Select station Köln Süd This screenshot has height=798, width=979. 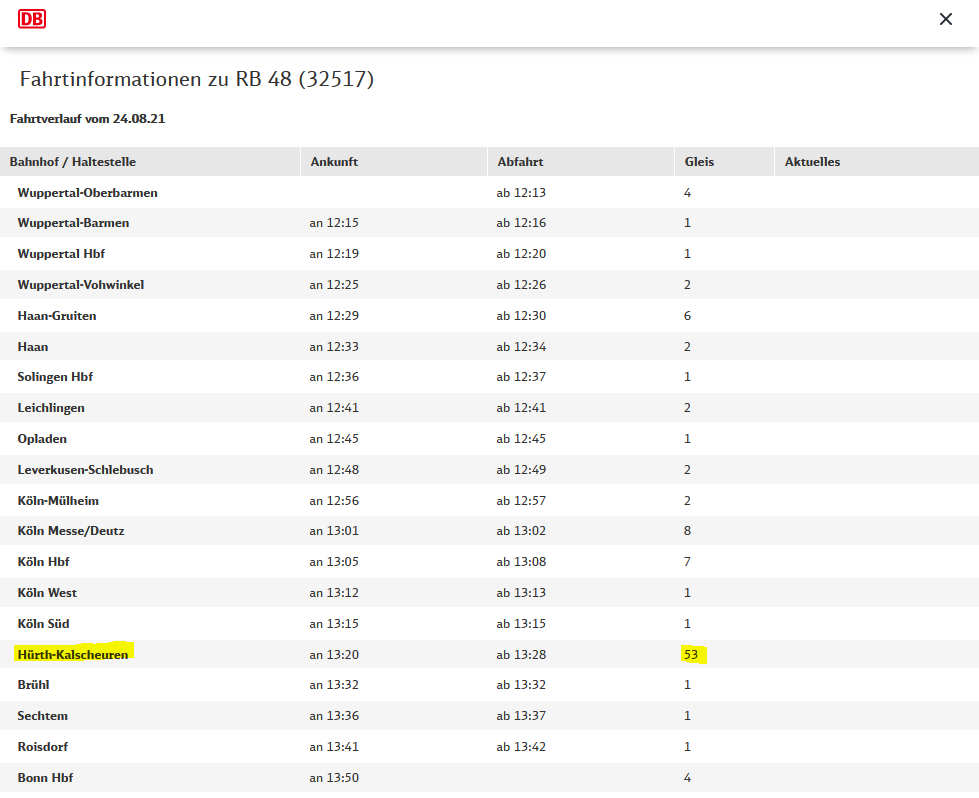tap(43, 624)
